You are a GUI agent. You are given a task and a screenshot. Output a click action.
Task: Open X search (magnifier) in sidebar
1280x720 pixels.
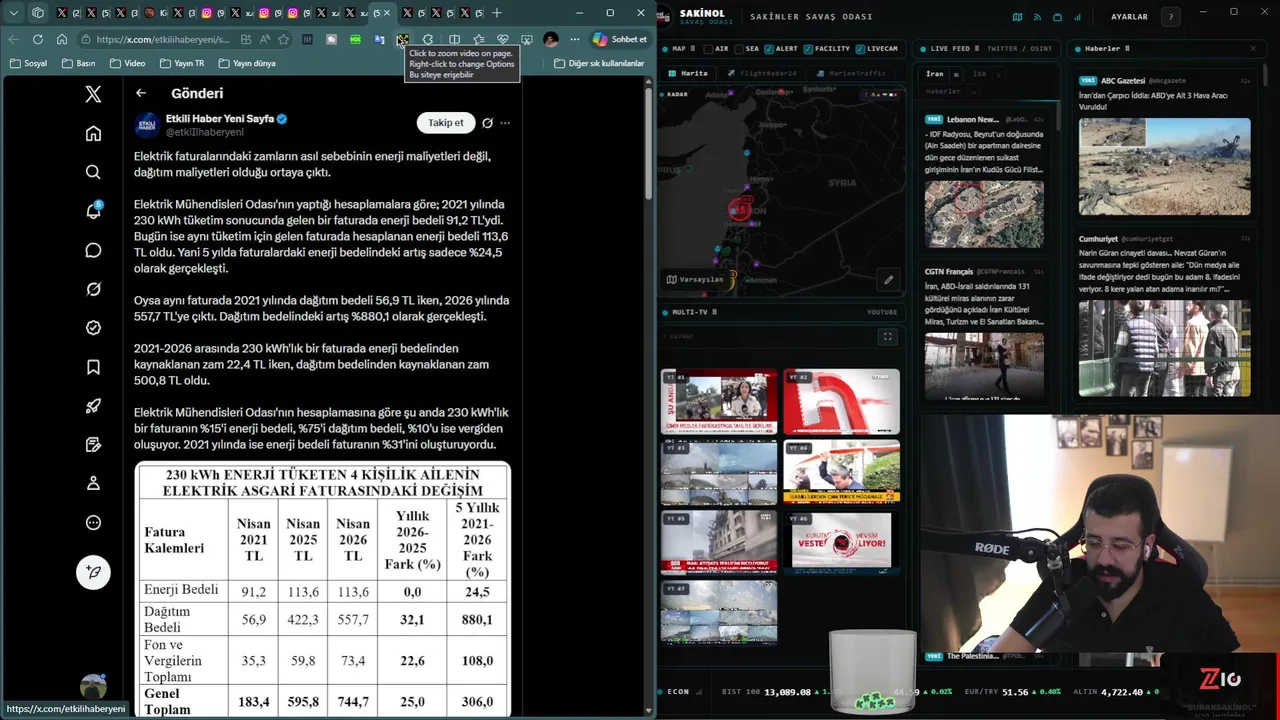(x=93, y=172)
